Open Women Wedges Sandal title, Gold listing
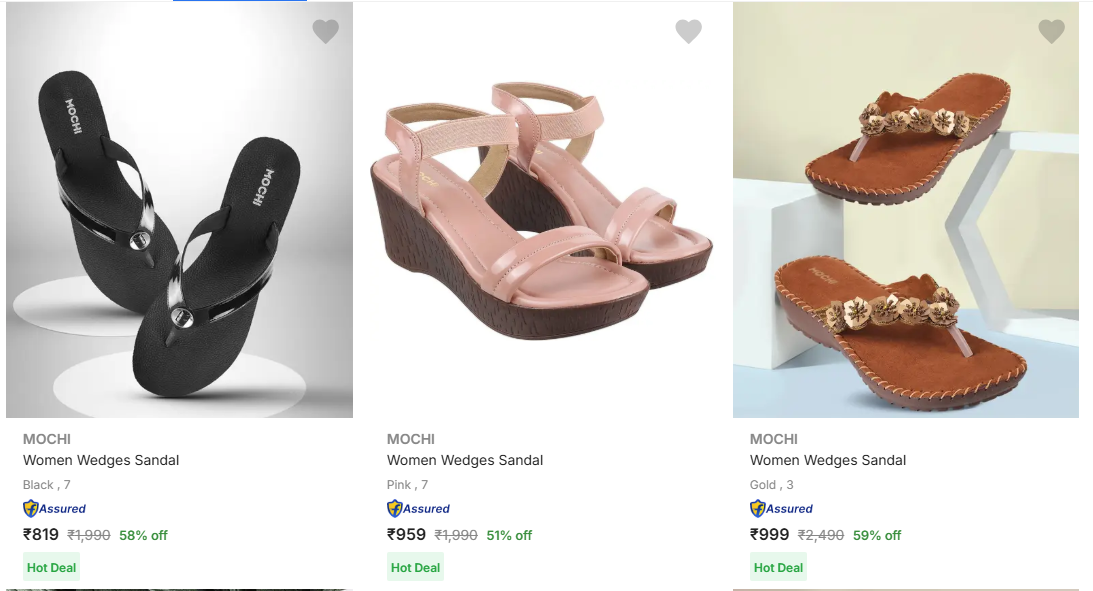The width and height of the screenshot is (1093, 591). 828,460
